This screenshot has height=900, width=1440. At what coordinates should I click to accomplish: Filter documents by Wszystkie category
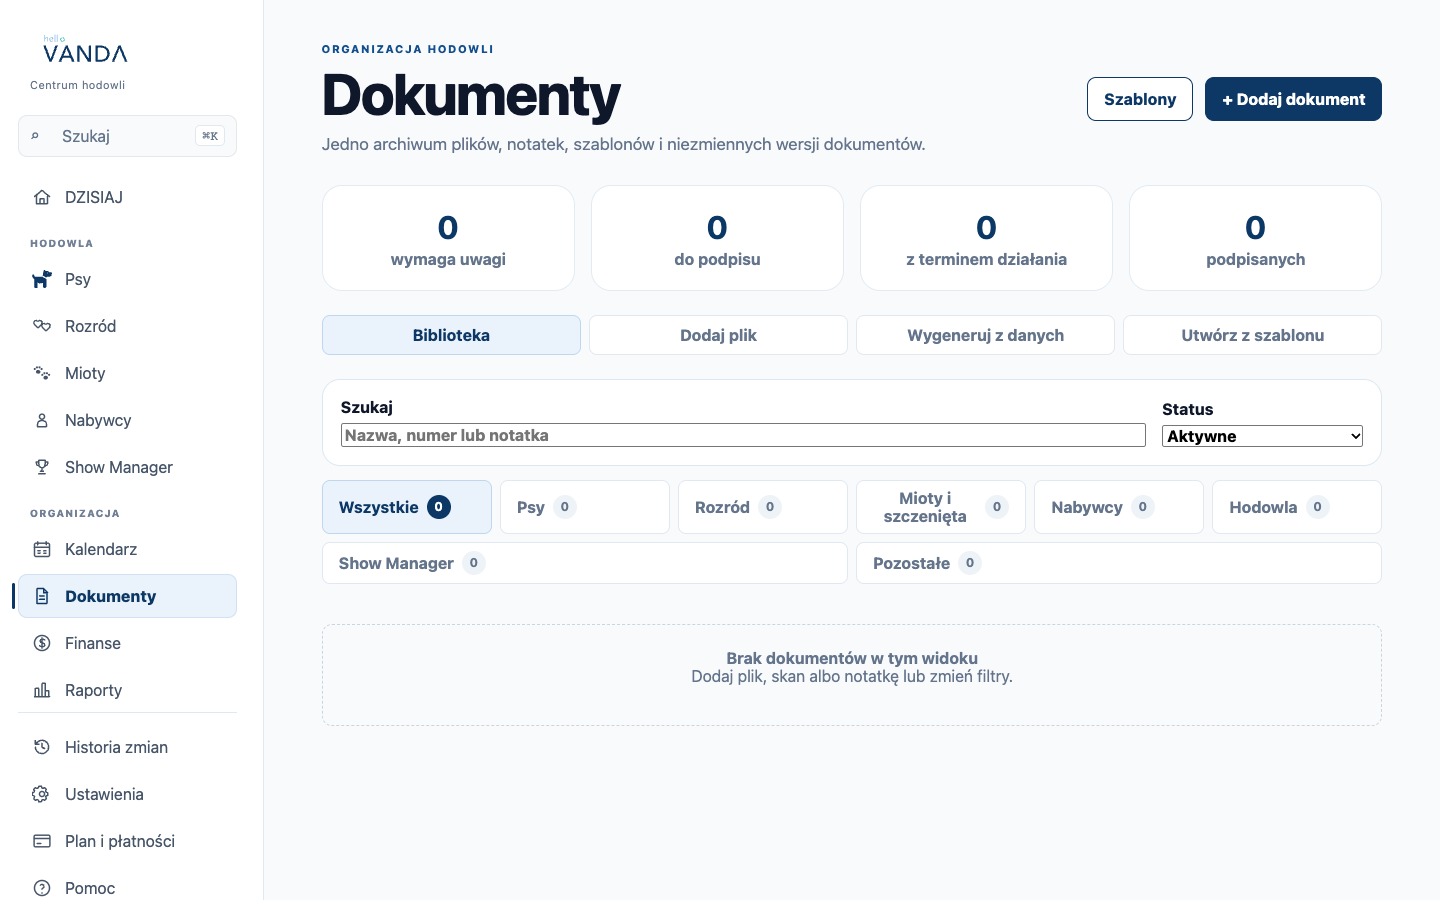pos(407,507)
